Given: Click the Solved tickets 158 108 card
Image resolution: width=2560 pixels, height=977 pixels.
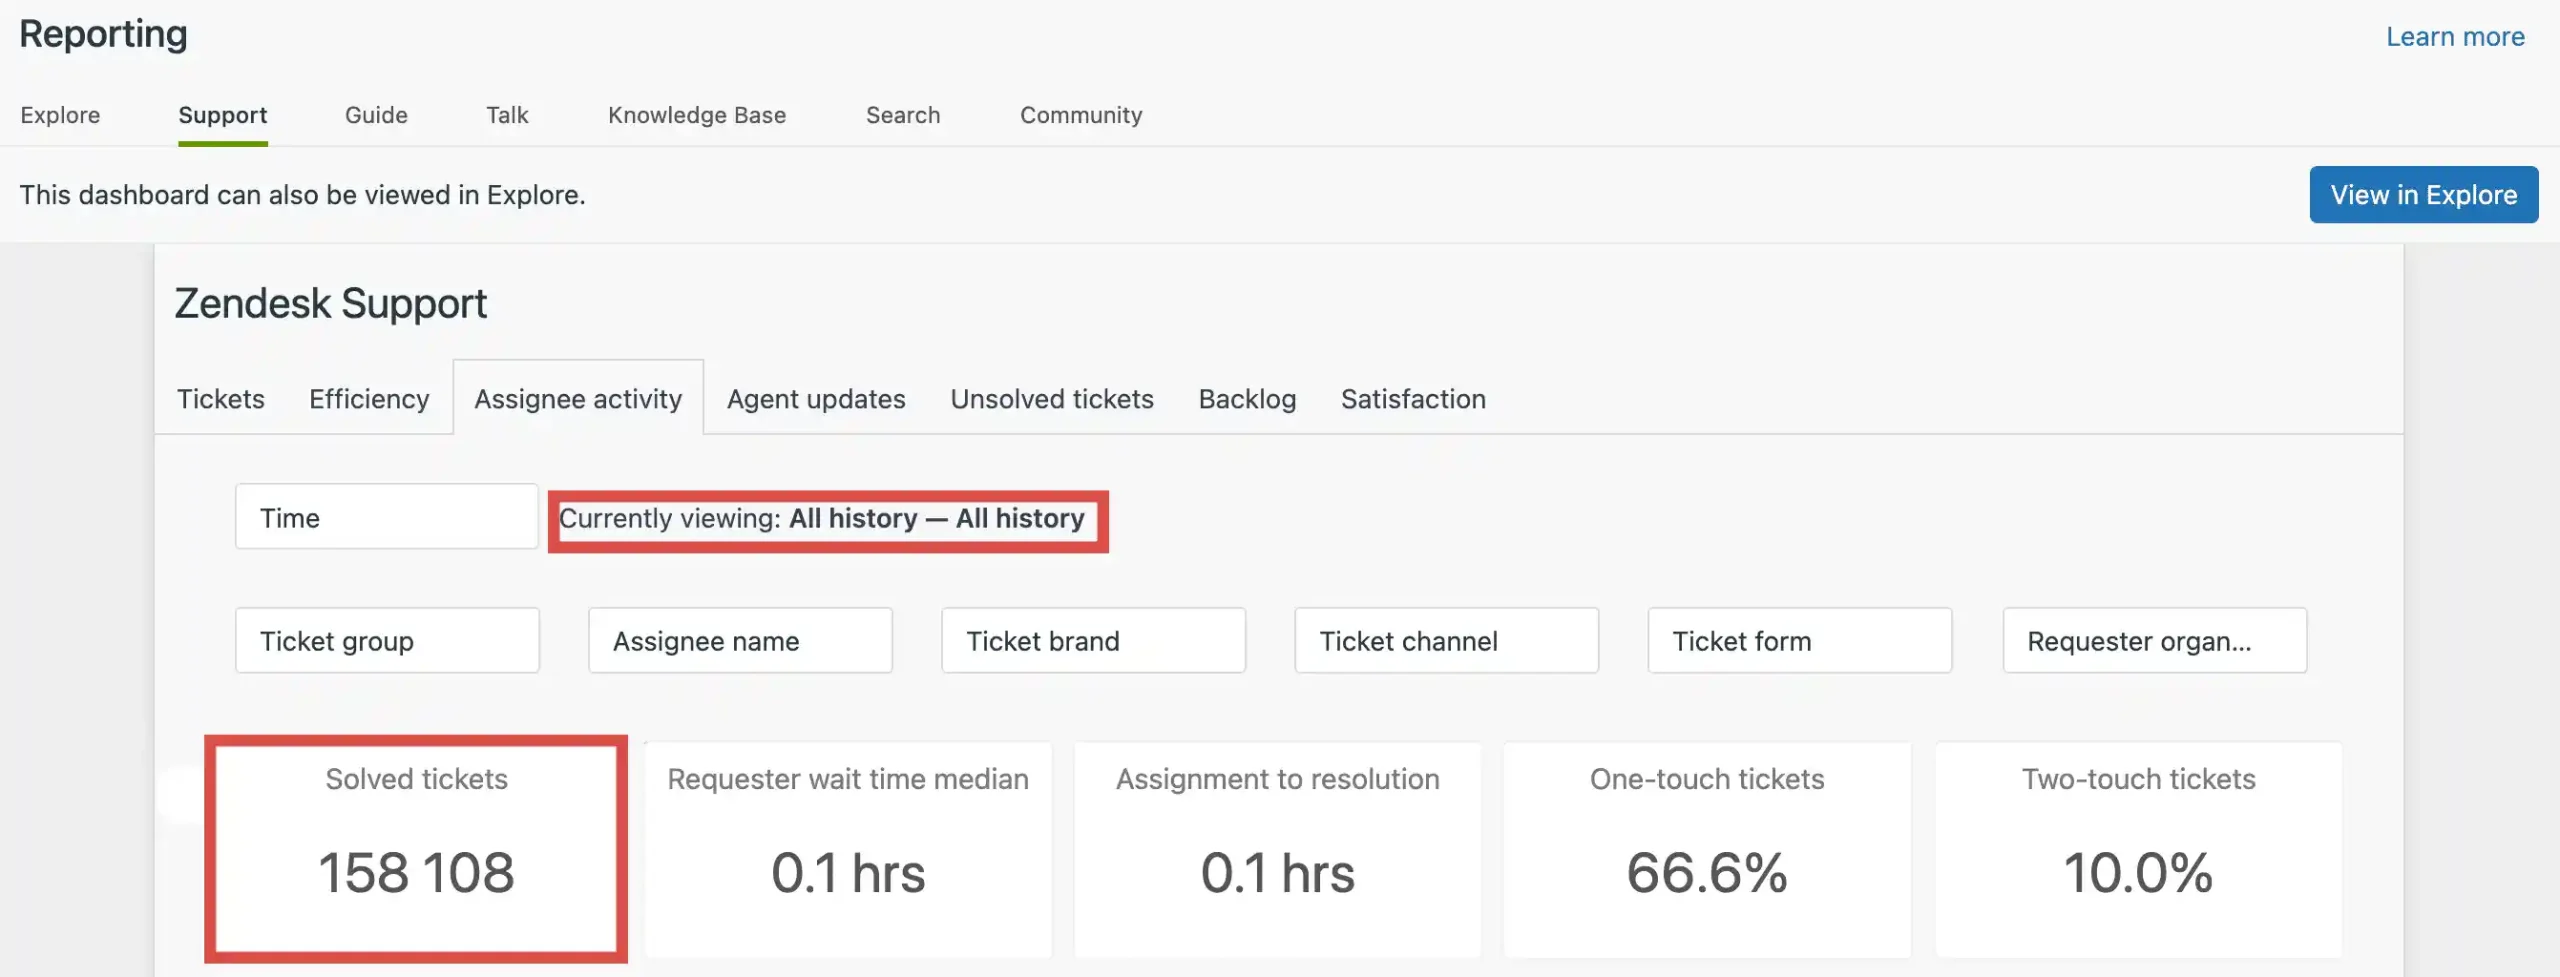Looking at the screenshot, I should (x=416, y=849).
